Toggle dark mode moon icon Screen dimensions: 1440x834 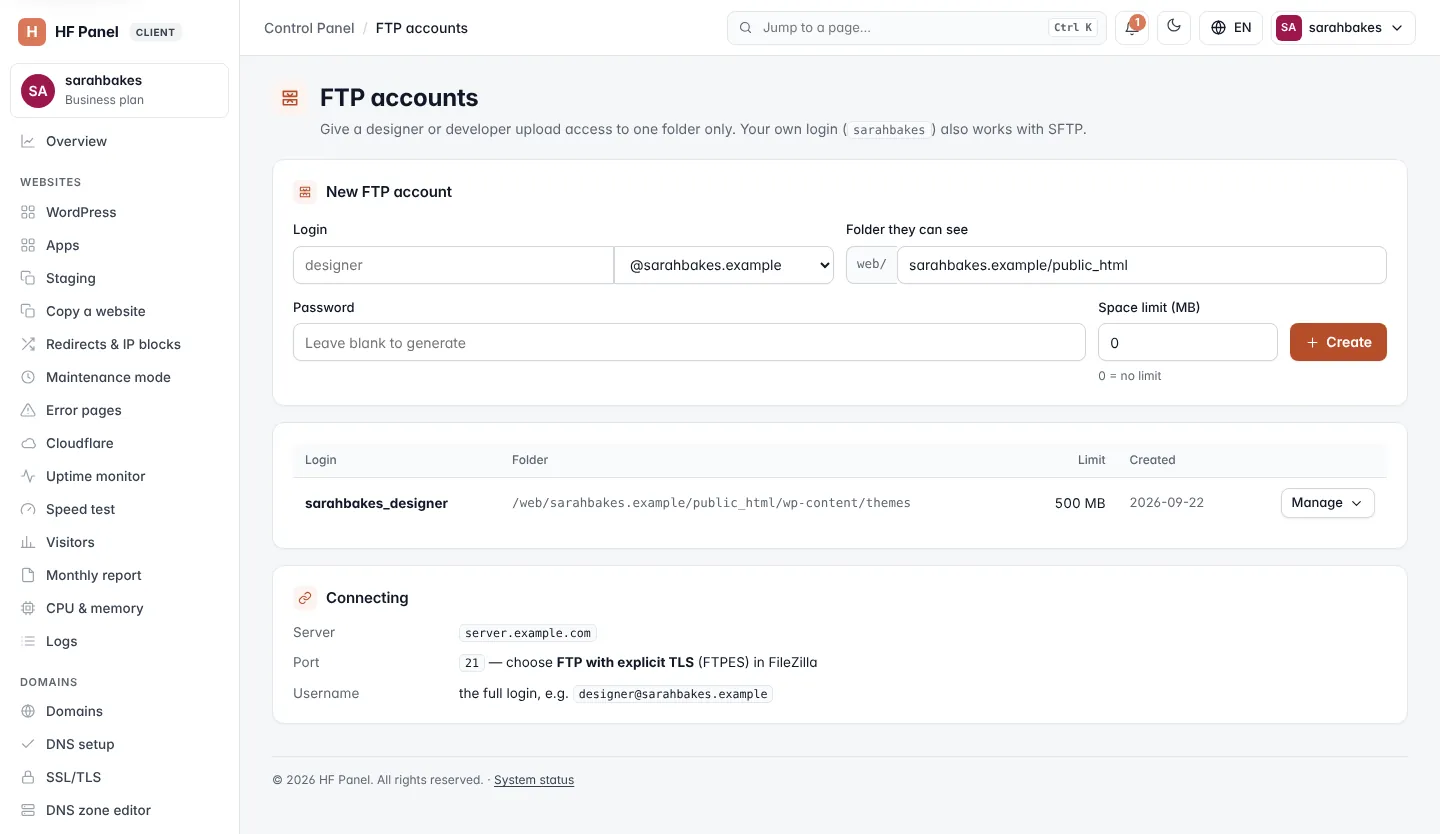coord(1174,28)
